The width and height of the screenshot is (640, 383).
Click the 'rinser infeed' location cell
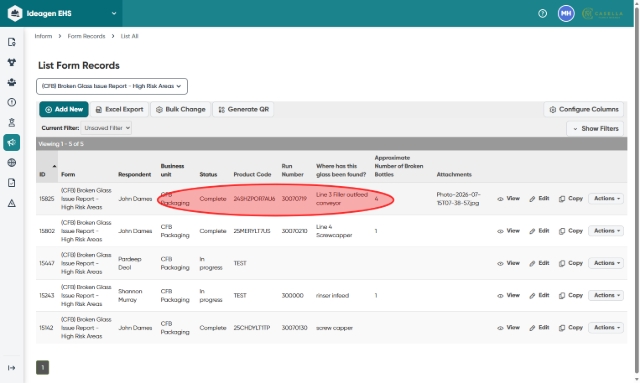pyautogui.click(x=332, y=296)
